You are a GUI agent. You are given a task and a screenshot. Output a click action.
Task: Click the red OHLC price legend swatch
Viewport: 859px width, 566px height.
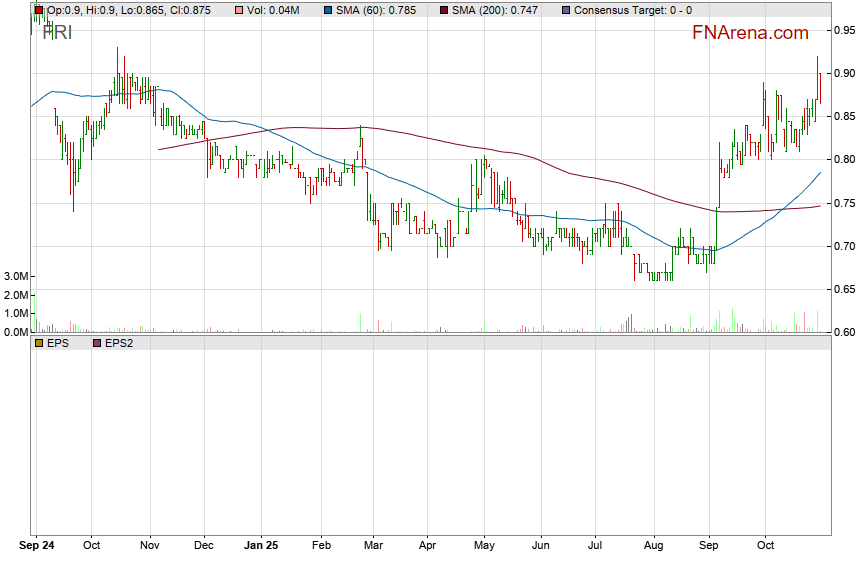pos(38,10)
